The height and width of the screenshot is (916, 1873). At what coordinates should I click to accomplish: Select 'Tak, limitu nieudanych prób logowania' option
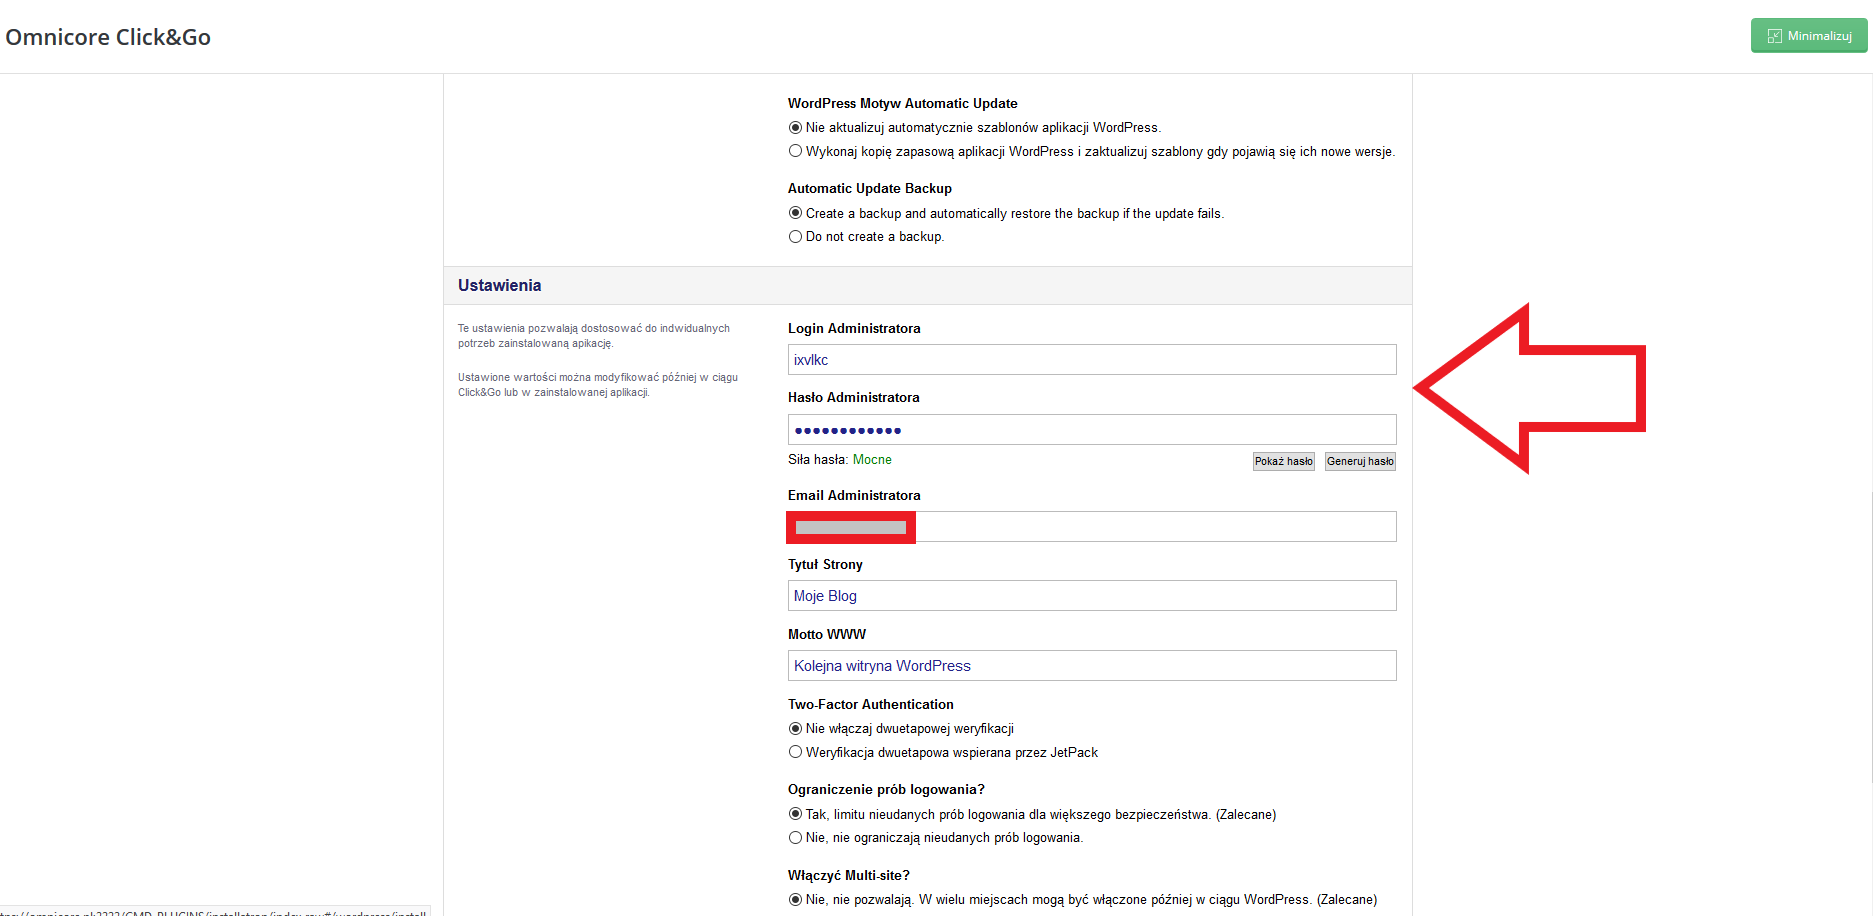click(x=796, y=815)
